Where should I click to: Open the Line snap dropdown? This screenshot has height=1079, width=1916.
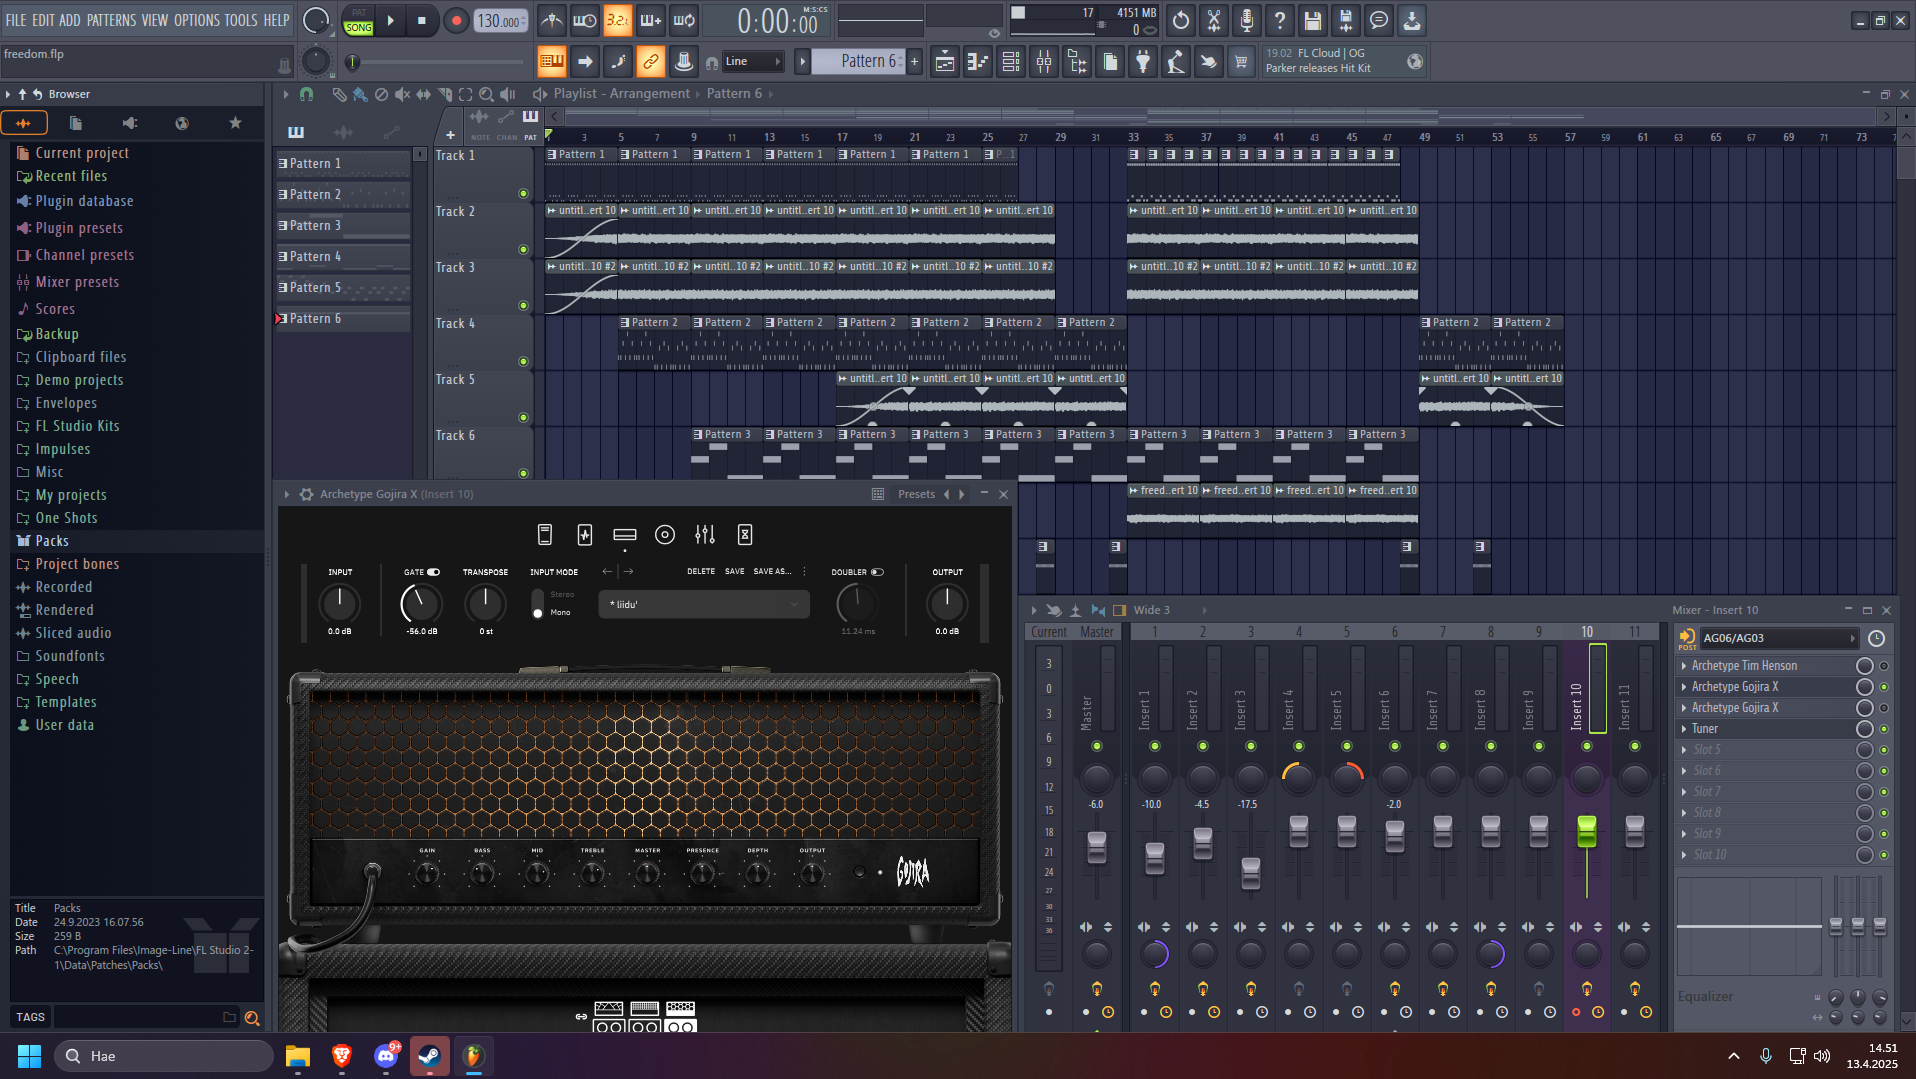(753, 62)
